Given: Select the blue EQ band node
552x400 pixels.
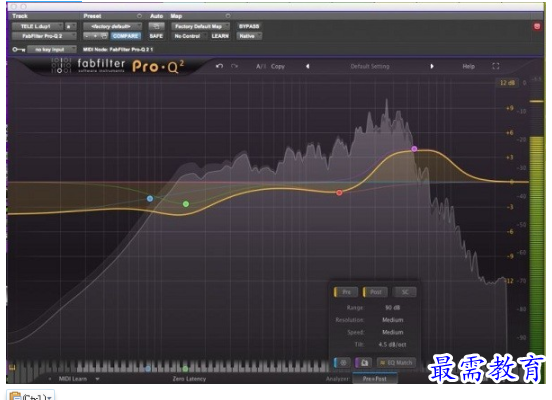Looking at the screenshot, I should click(150, 199).
